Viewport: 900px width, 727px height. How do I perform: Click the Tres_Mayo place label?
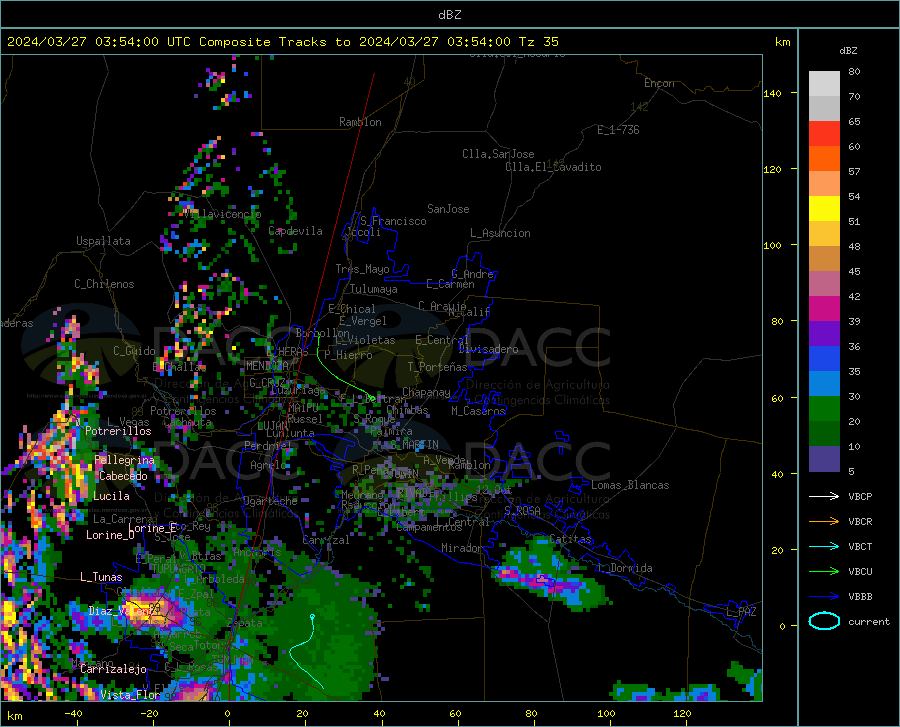tap(362, 269)
